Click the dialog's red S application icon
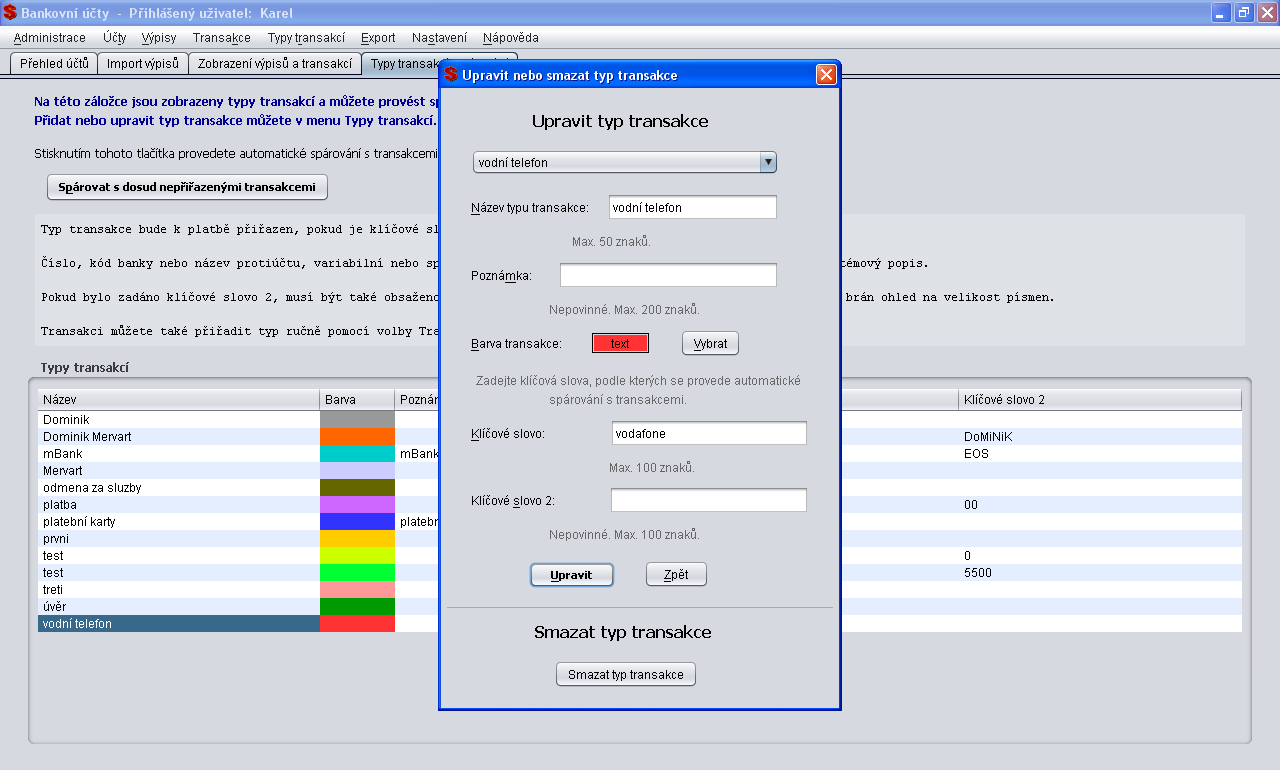Image resolution: width=1280 pixels, height=770 pixels. 451,75
